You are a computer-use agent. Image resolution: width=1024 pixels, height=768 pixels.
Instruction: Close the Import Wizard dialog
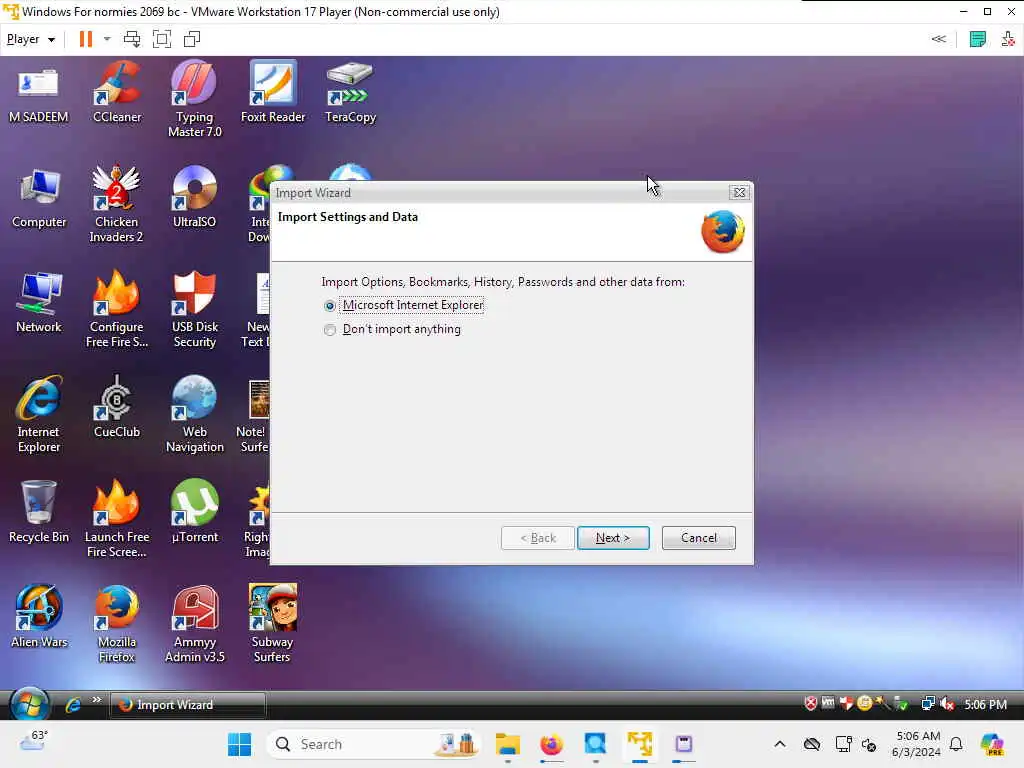(x=739, y=193)
